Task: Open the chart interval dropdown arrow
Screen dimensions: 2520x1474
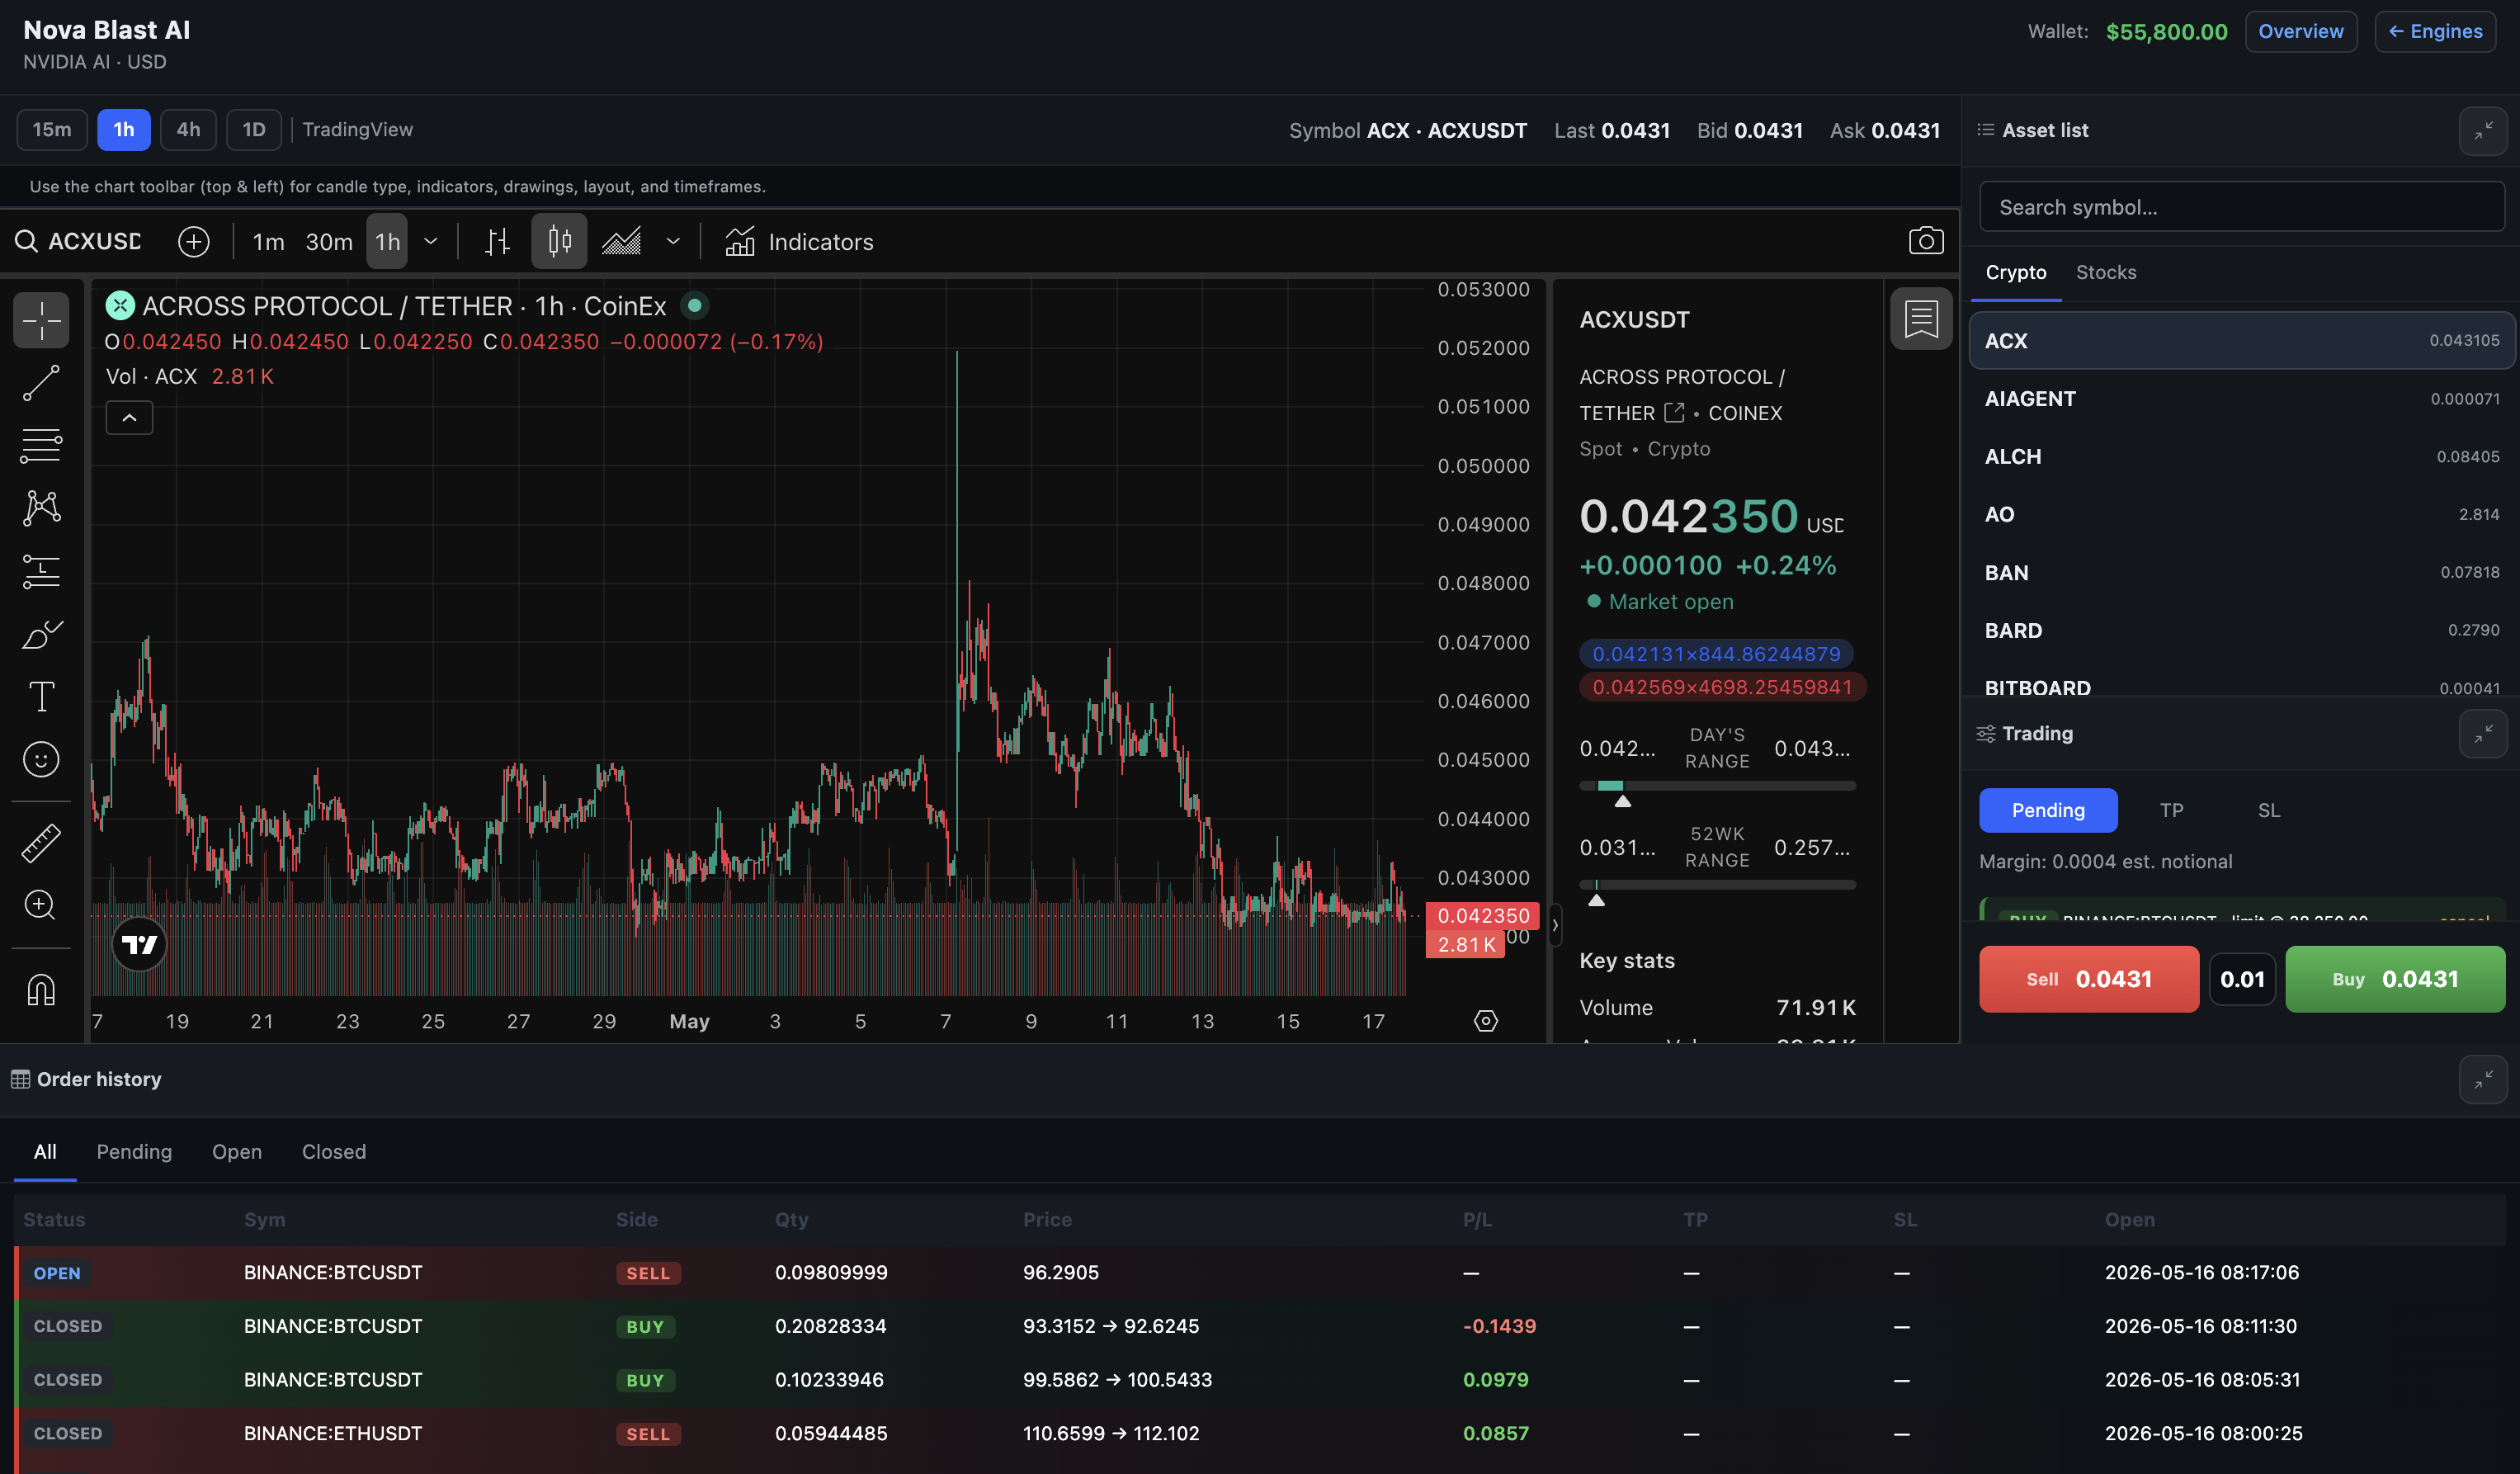Action: click(431, 241)
